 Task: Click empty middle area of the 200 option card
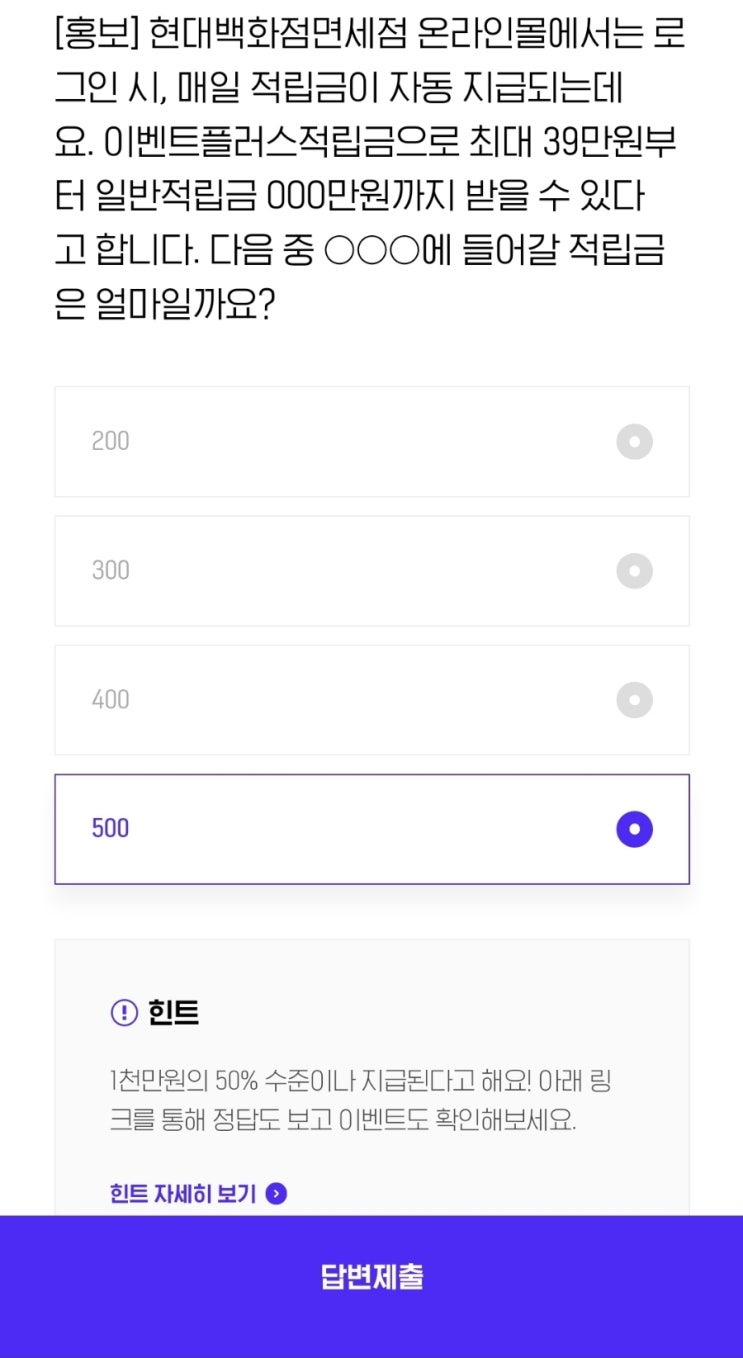tap(370, 441)
